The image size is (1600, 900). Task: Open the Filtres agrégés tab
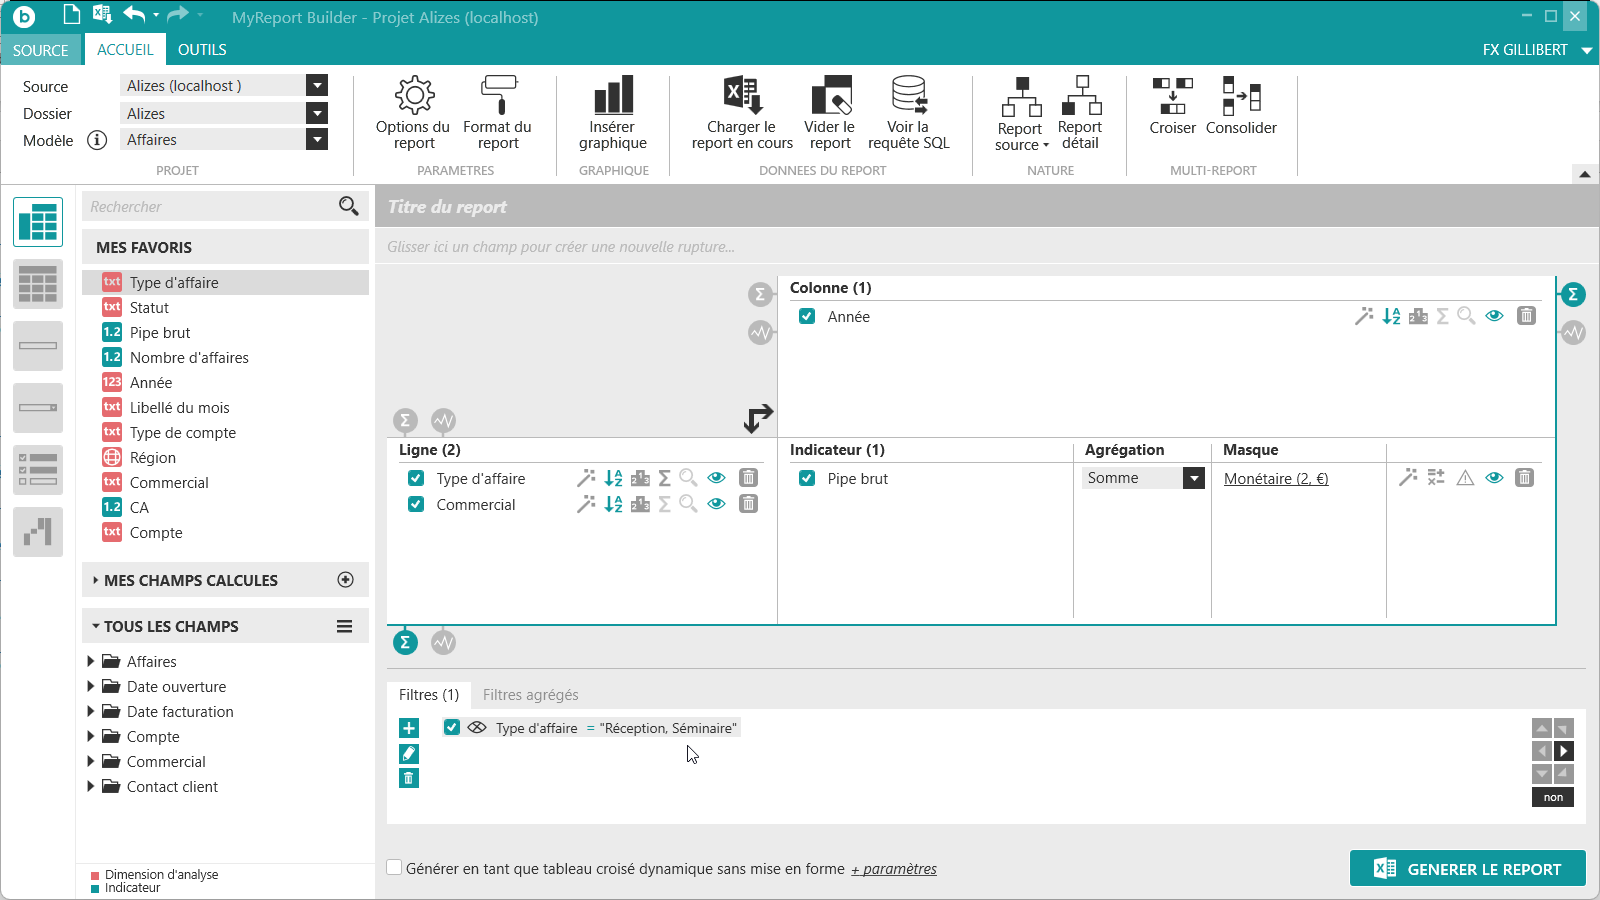(530, 695)
